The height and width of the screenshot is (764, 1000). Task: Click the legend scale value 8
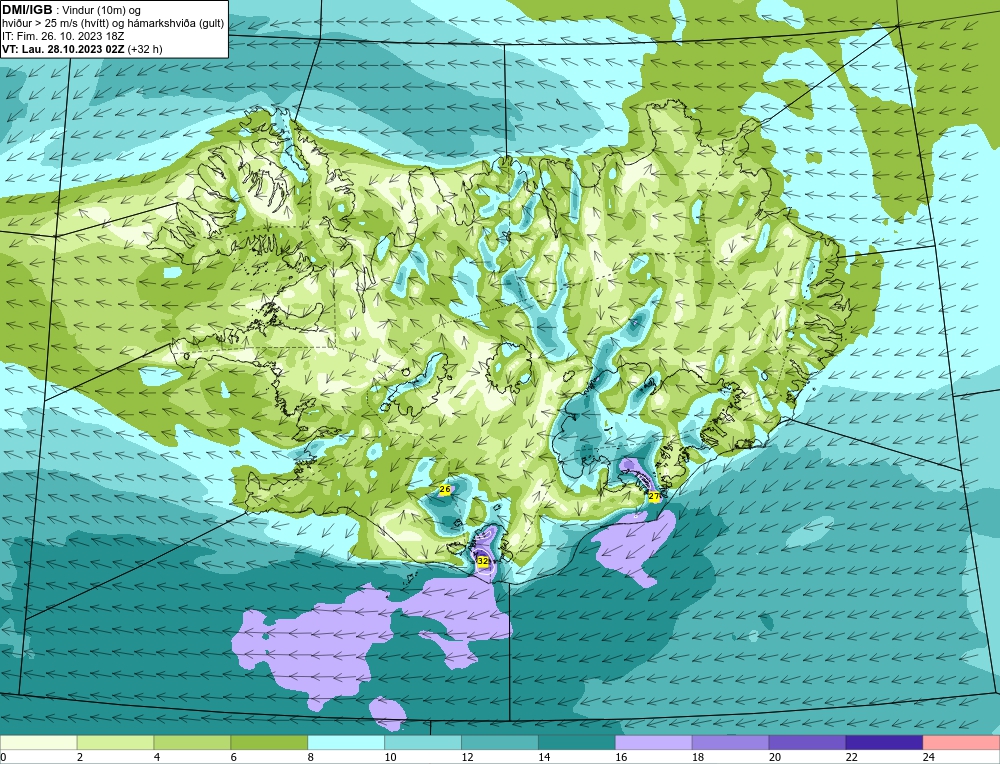tap(311, 757)
